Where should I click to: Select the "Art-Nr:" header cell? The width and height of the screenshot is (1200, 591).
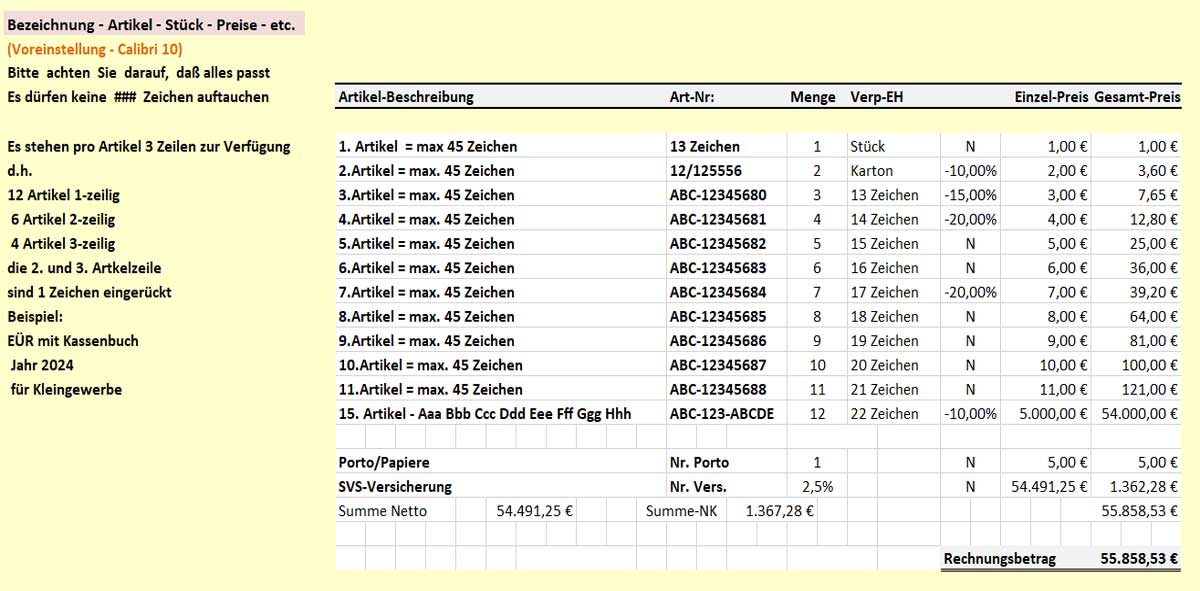tap(692, 97)
